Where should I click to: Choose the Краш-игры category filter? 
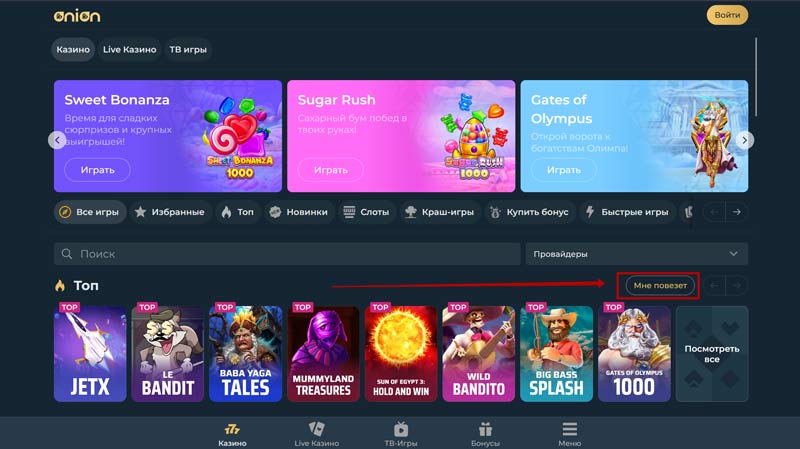439,212
